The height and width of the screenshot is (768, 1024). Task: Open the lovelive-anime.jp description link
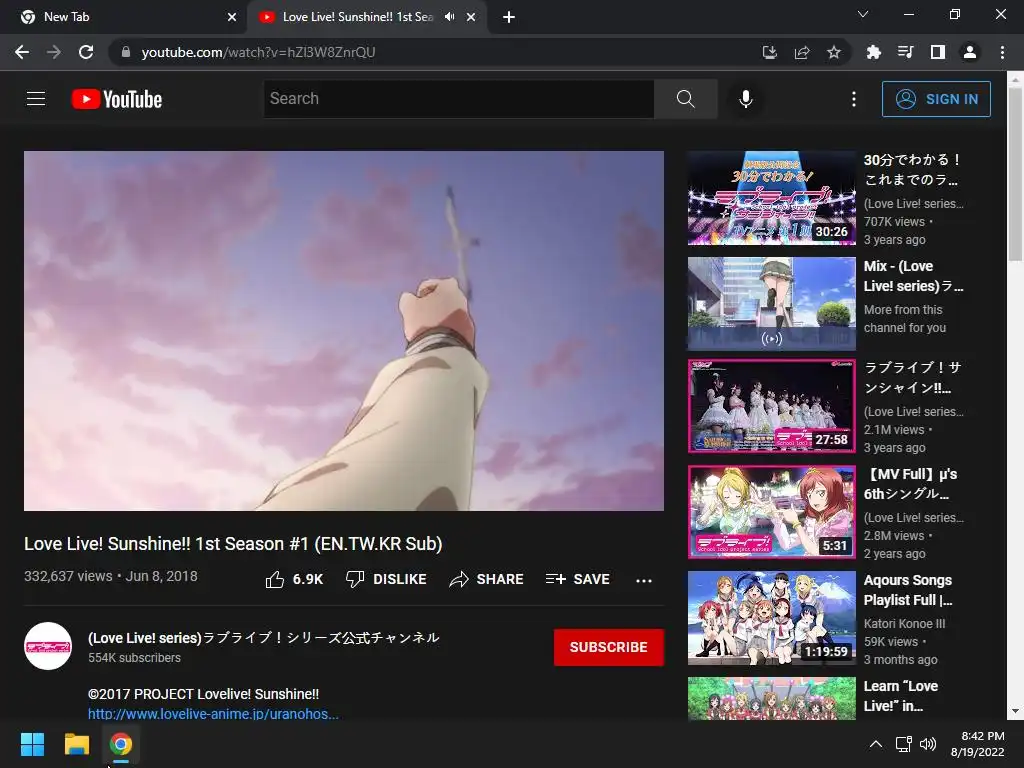pos(214,714)
